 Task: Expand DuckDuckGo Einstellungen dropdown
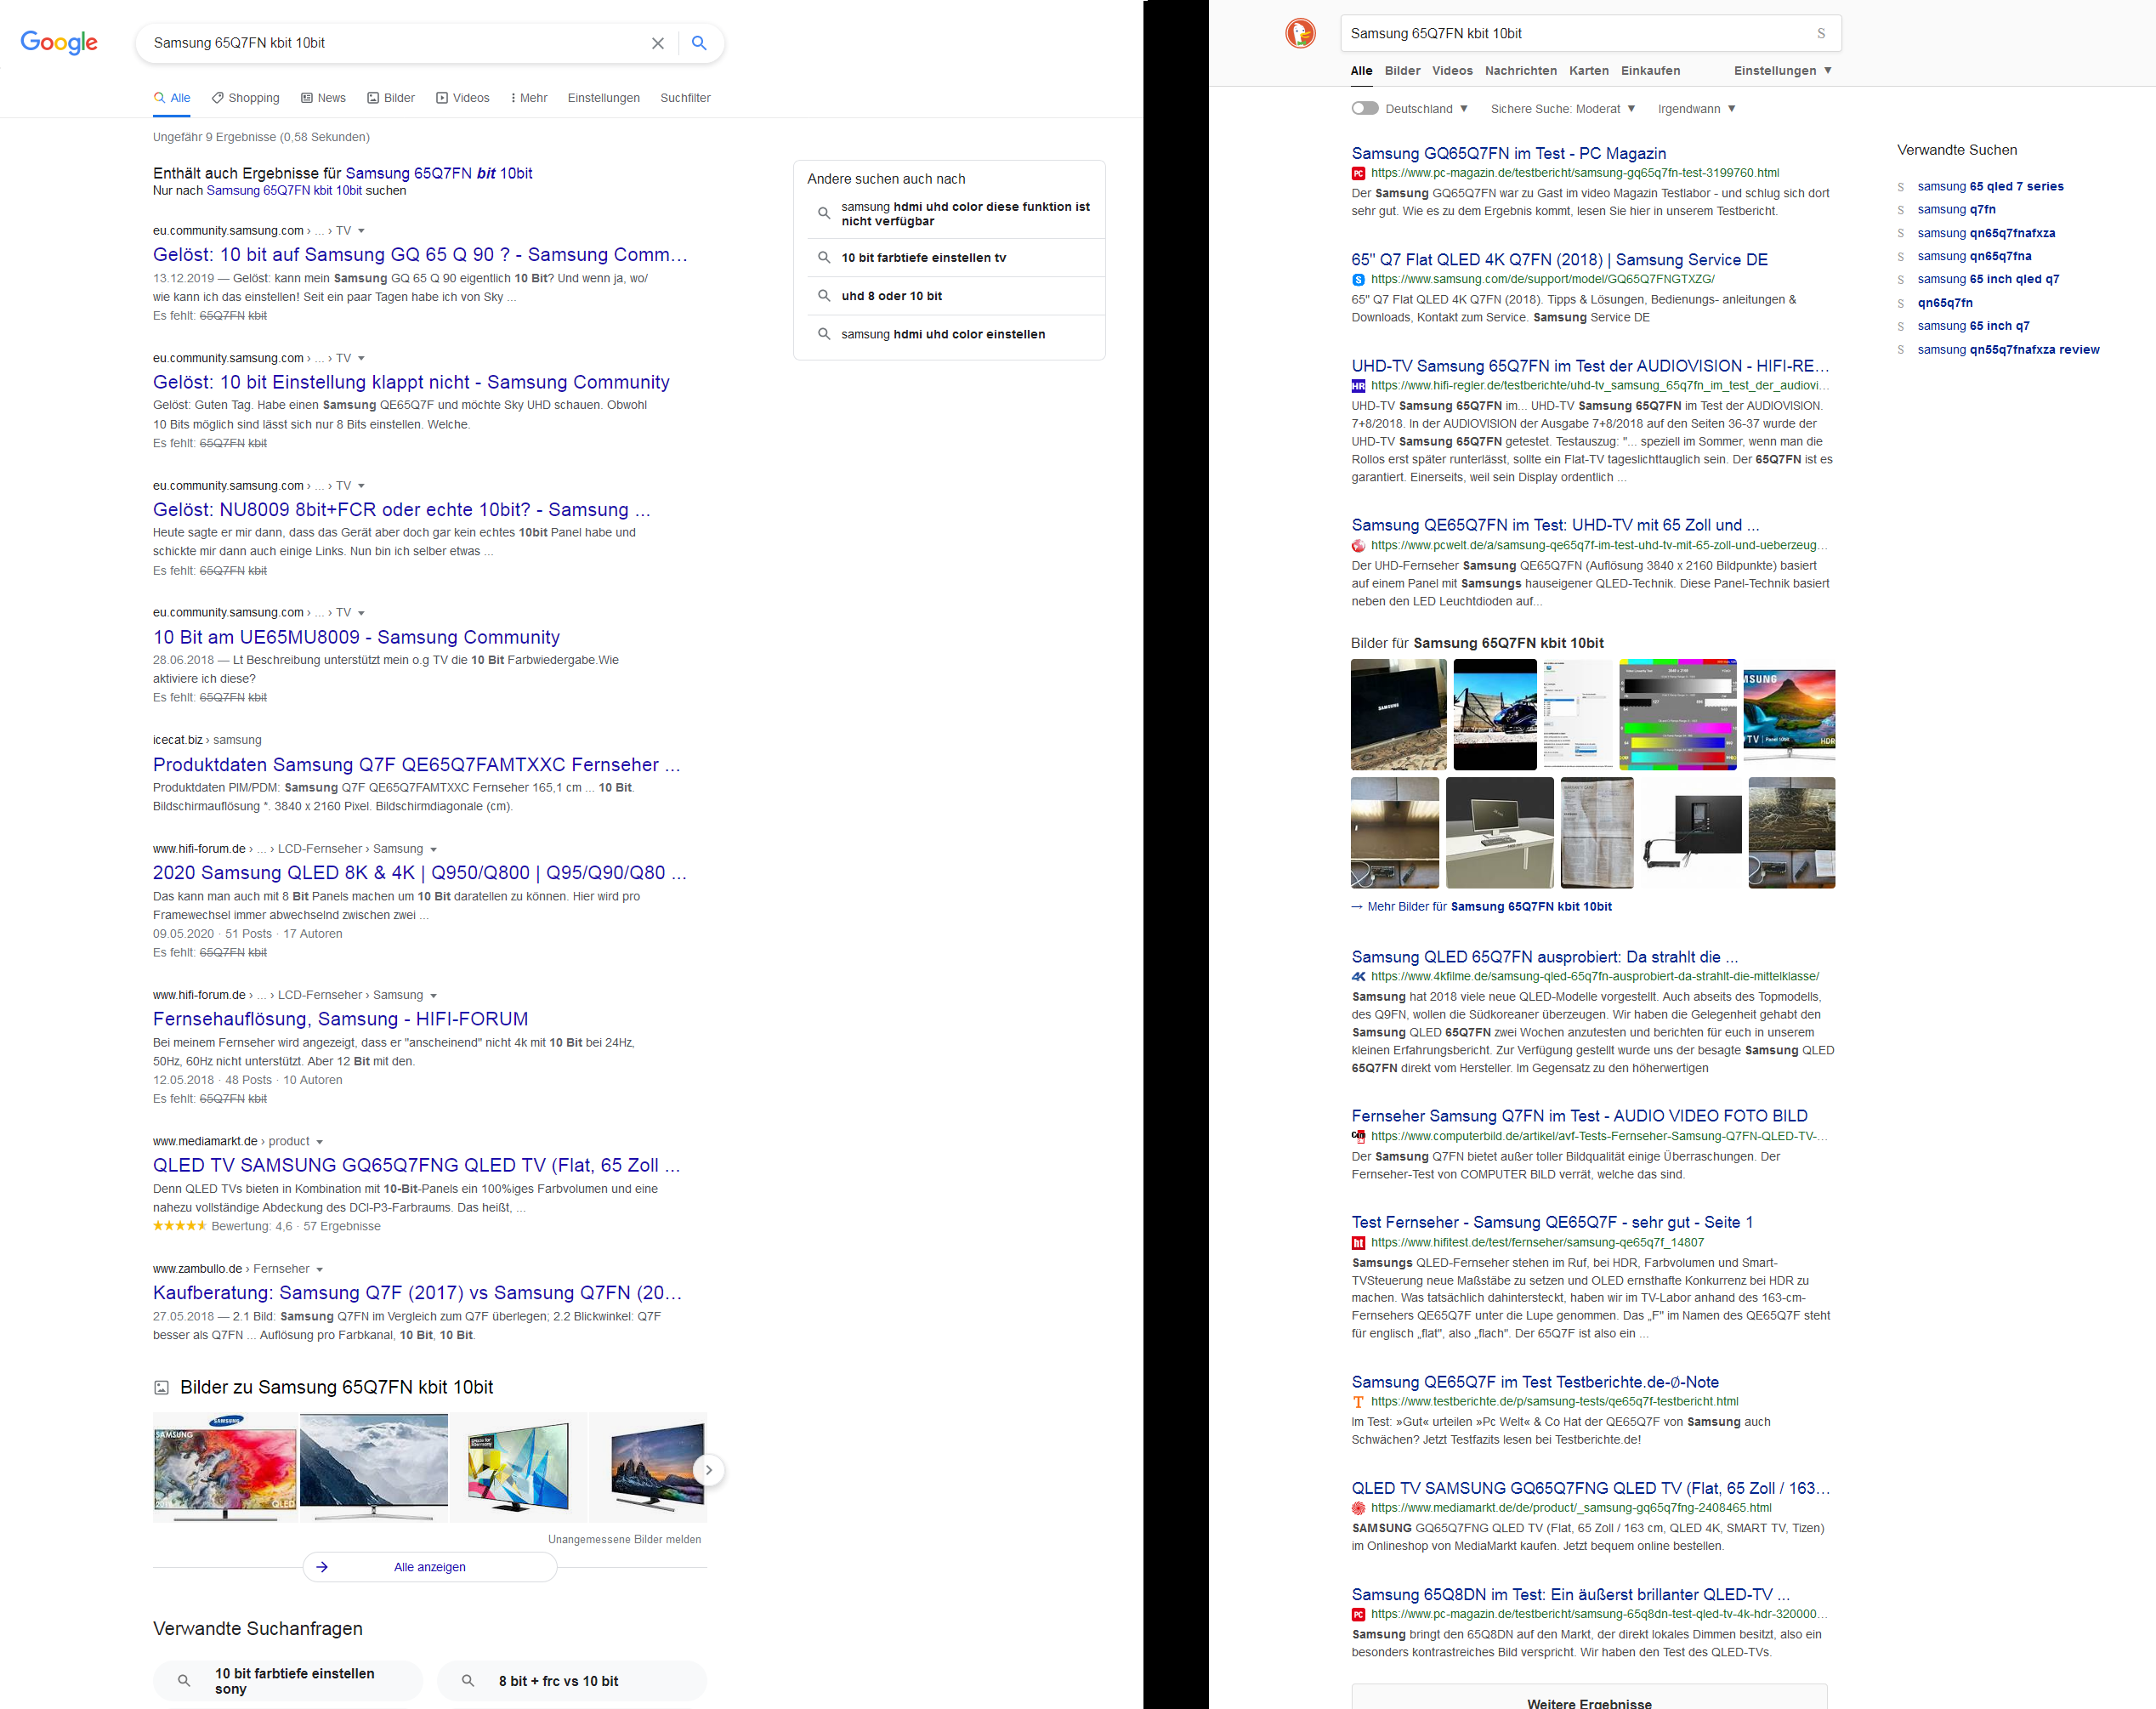[x=1782, y=70]
